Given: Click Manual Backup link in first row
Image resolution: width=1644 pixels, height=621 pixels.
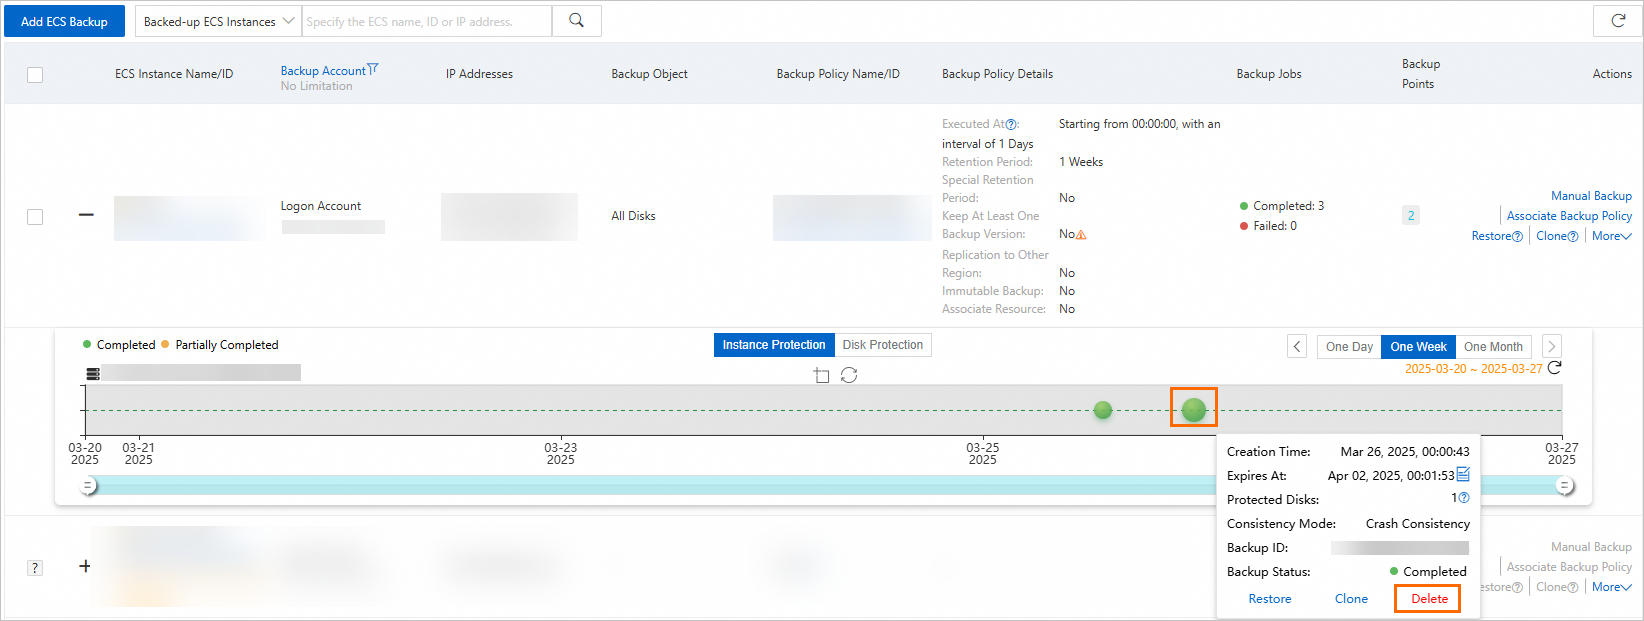Looking at the screenshot, I should (1591, 196).
